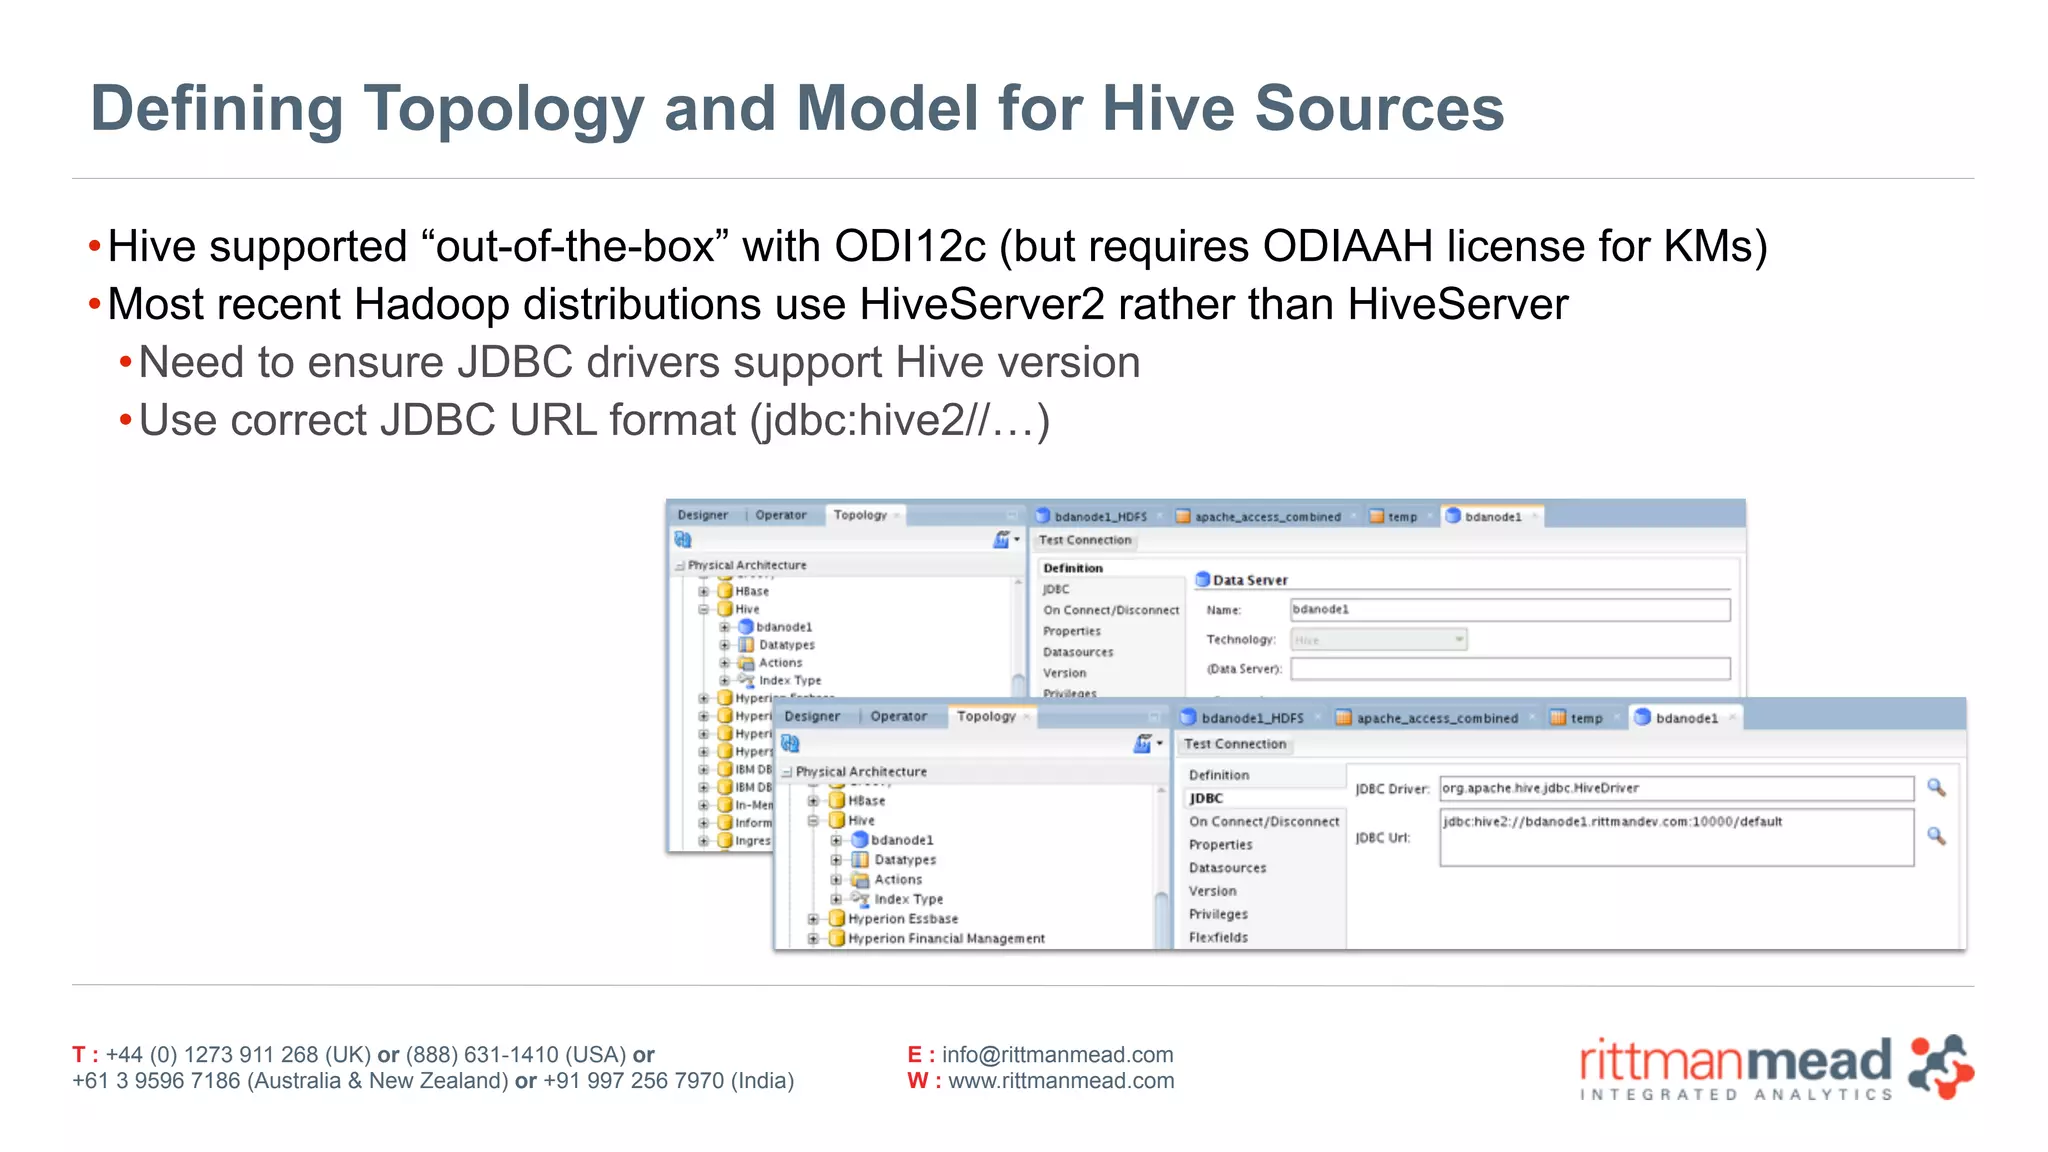The width and height of the screenshot is (2048, 1152).
Task: Collapse Hive node in front window tree
Action: tap(813, 821)
